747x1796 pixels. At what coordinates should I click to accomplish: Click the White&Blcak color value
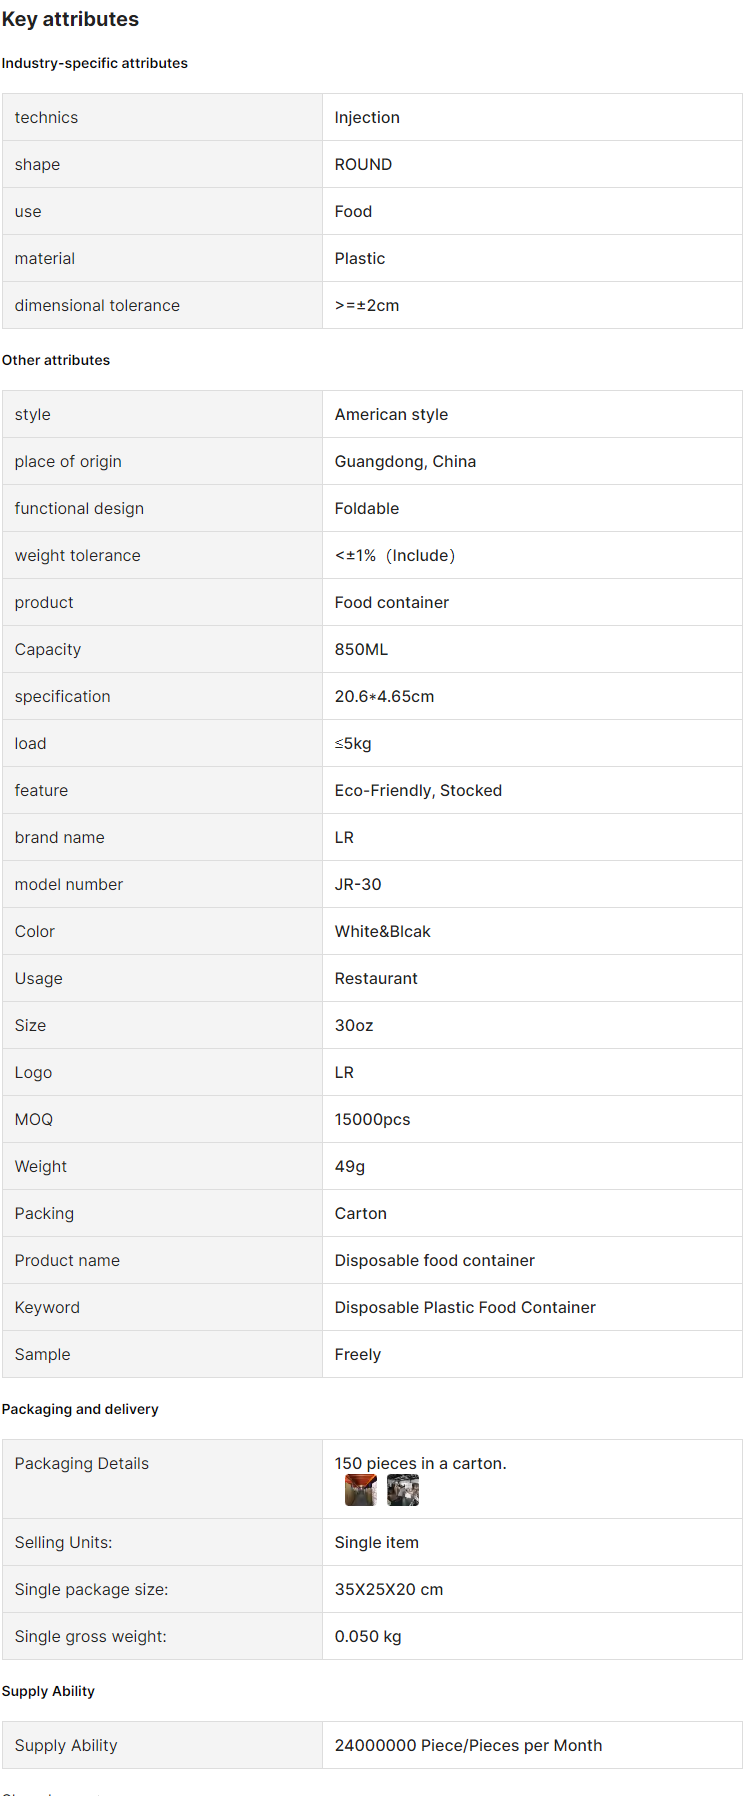383,931
